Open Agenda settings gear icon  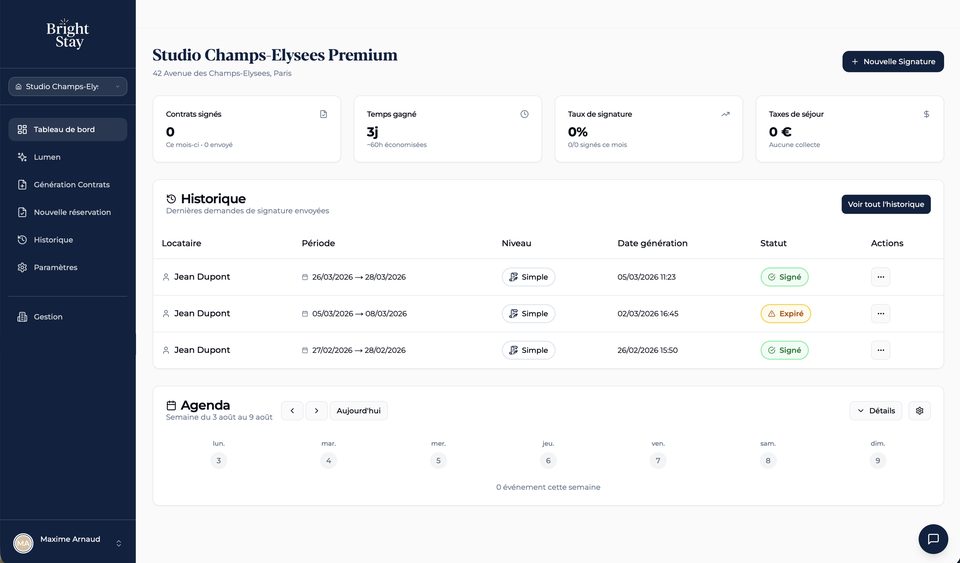point(919,411)
